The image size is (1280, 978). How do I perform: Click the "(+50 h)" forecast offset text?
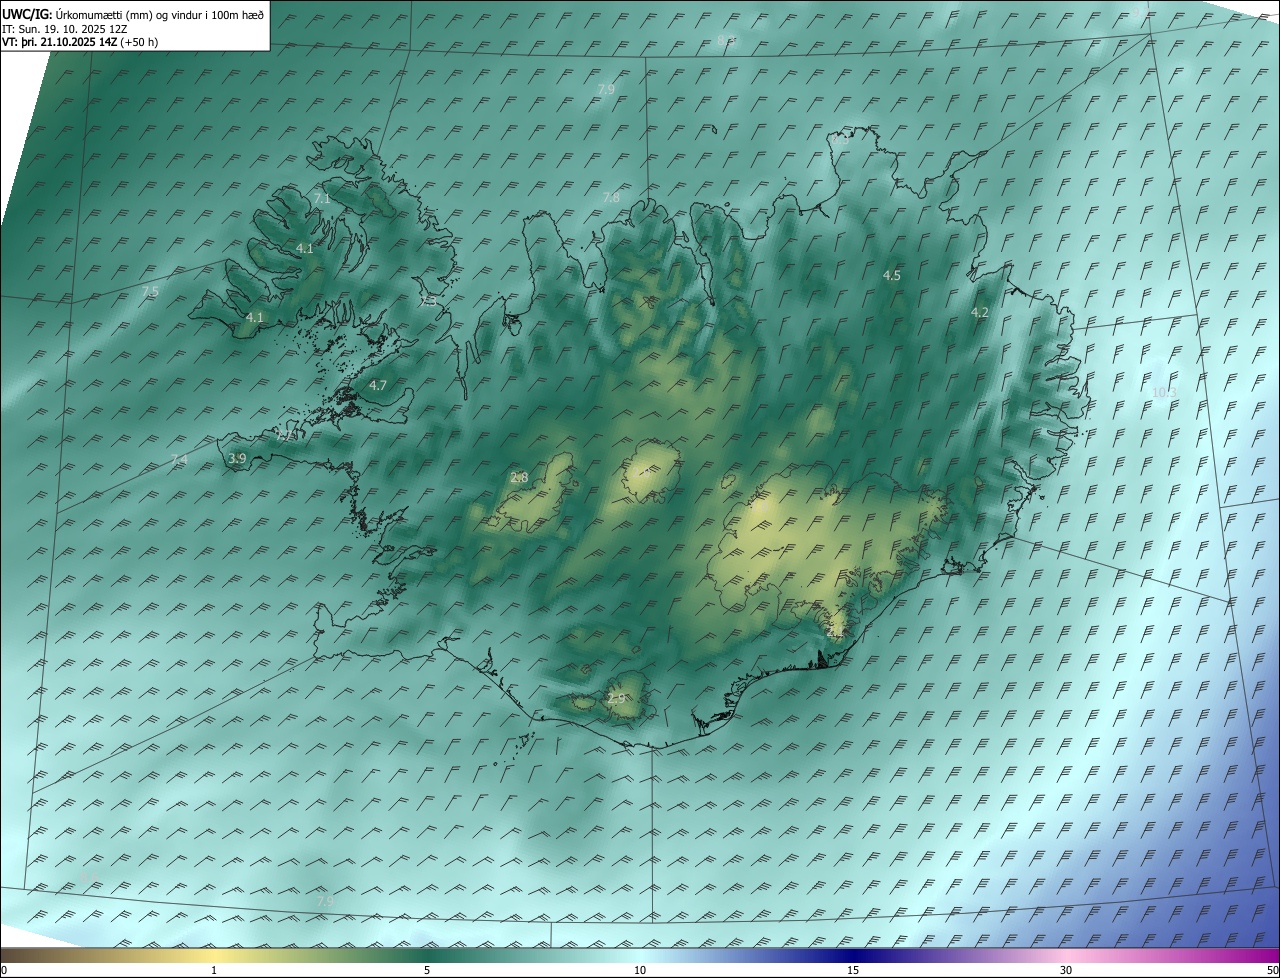click(139, 42)
